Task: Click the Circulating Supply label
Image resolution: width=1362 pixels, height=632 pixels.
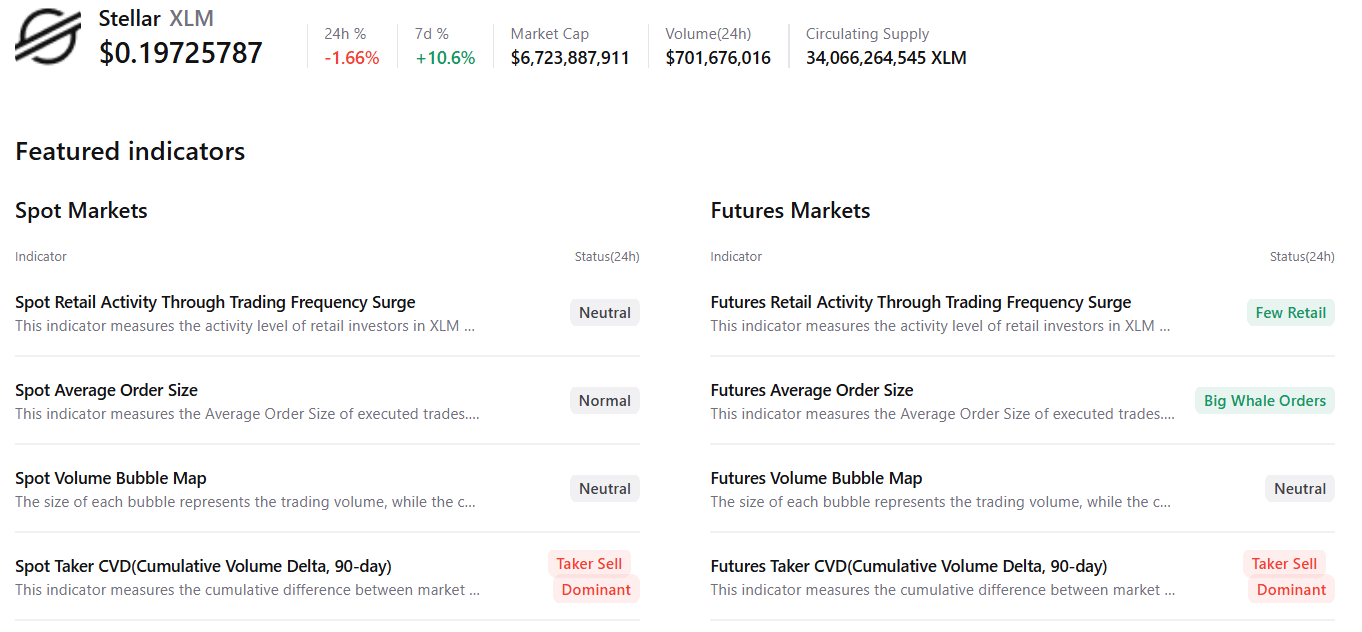Action: pos(867,34)
